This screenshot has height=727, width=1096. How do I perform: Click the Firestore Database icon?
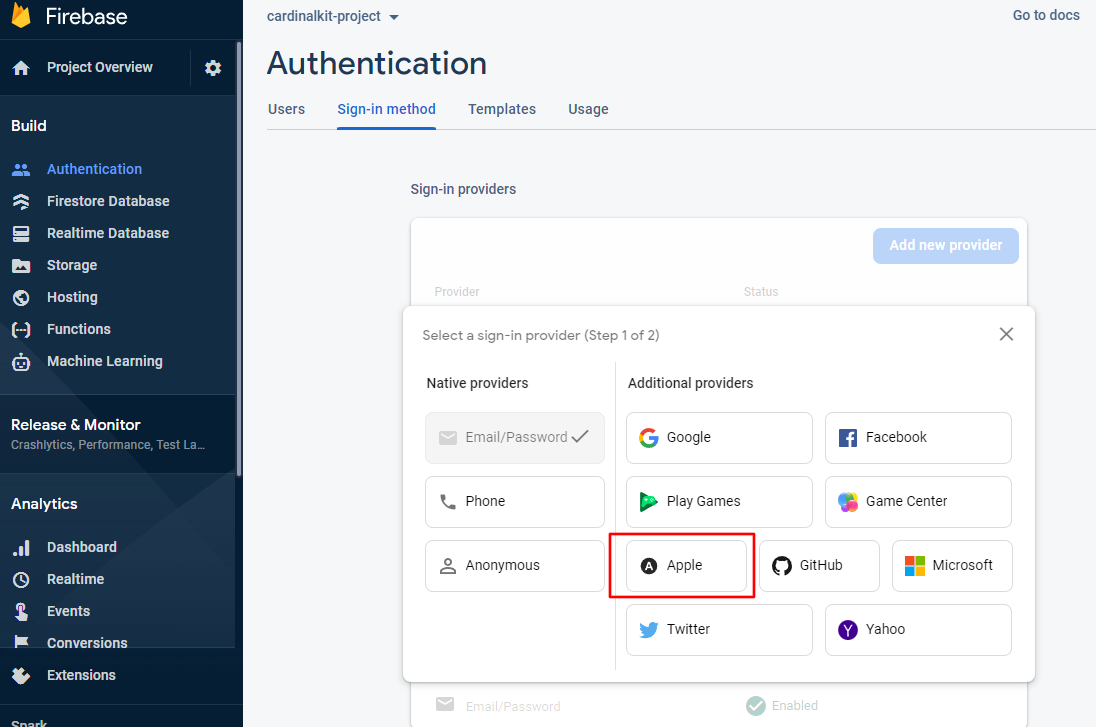click(21, 201)
